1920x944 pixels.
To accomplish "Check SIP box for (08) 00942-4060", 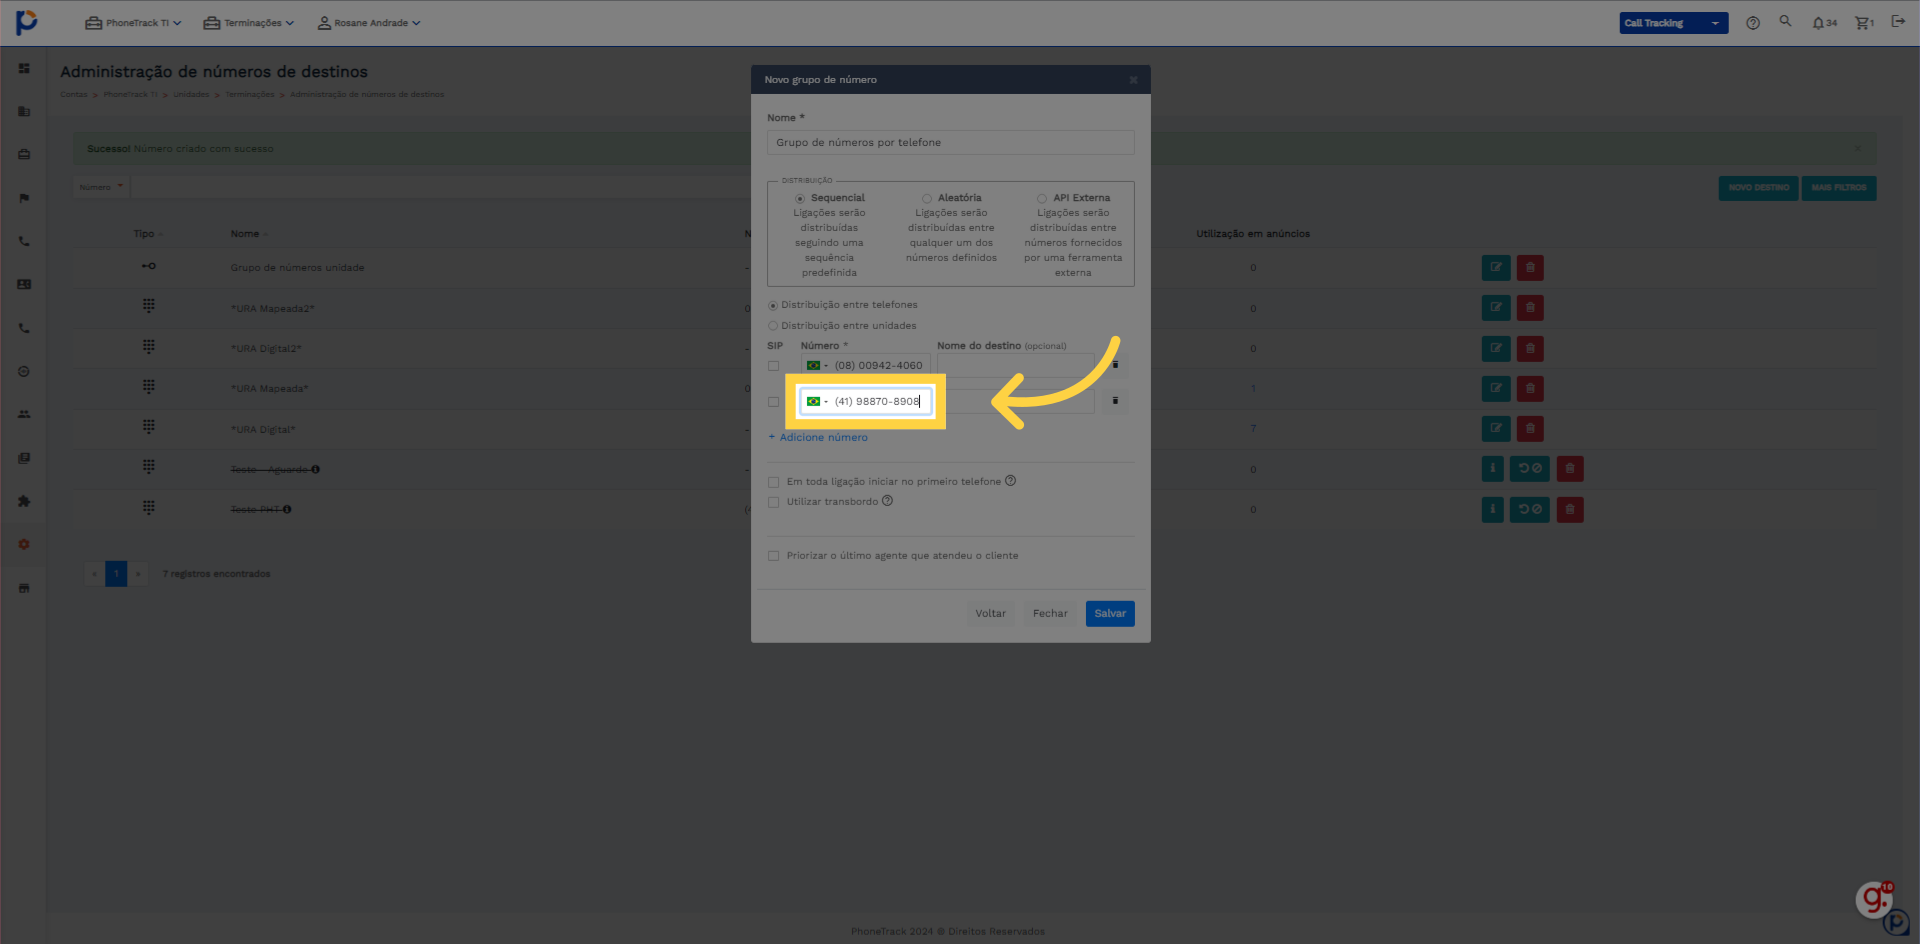I will 773,366.
